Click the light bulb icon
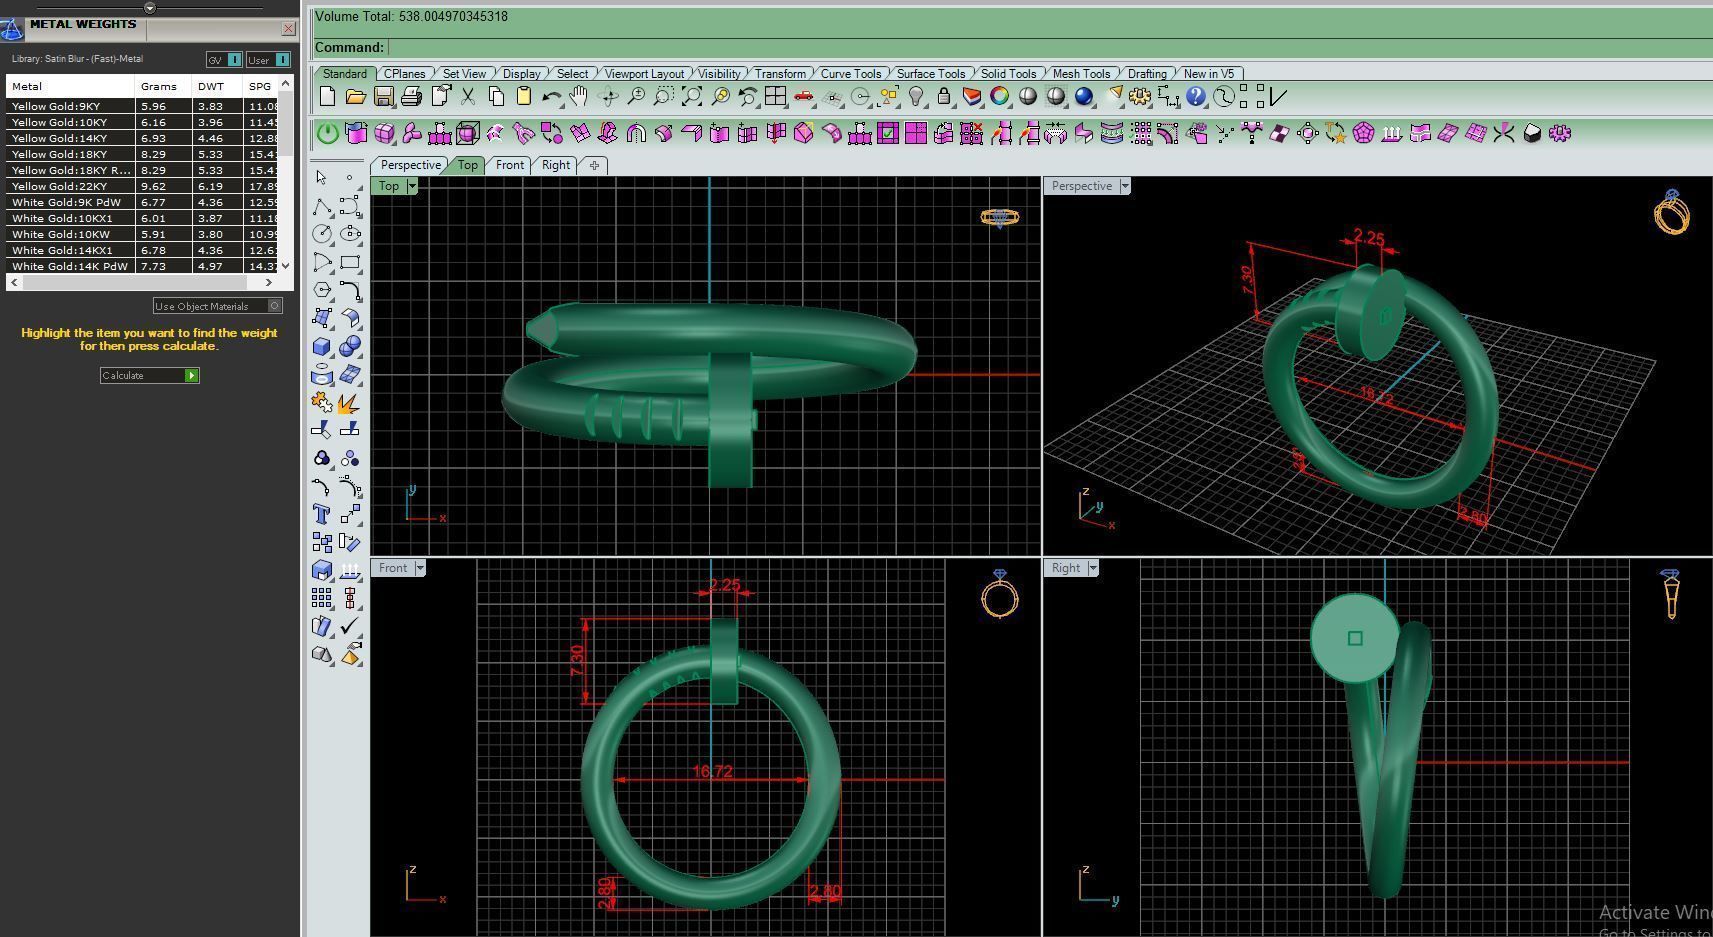This screenshot has height=937, width=1713. (916, 97)
